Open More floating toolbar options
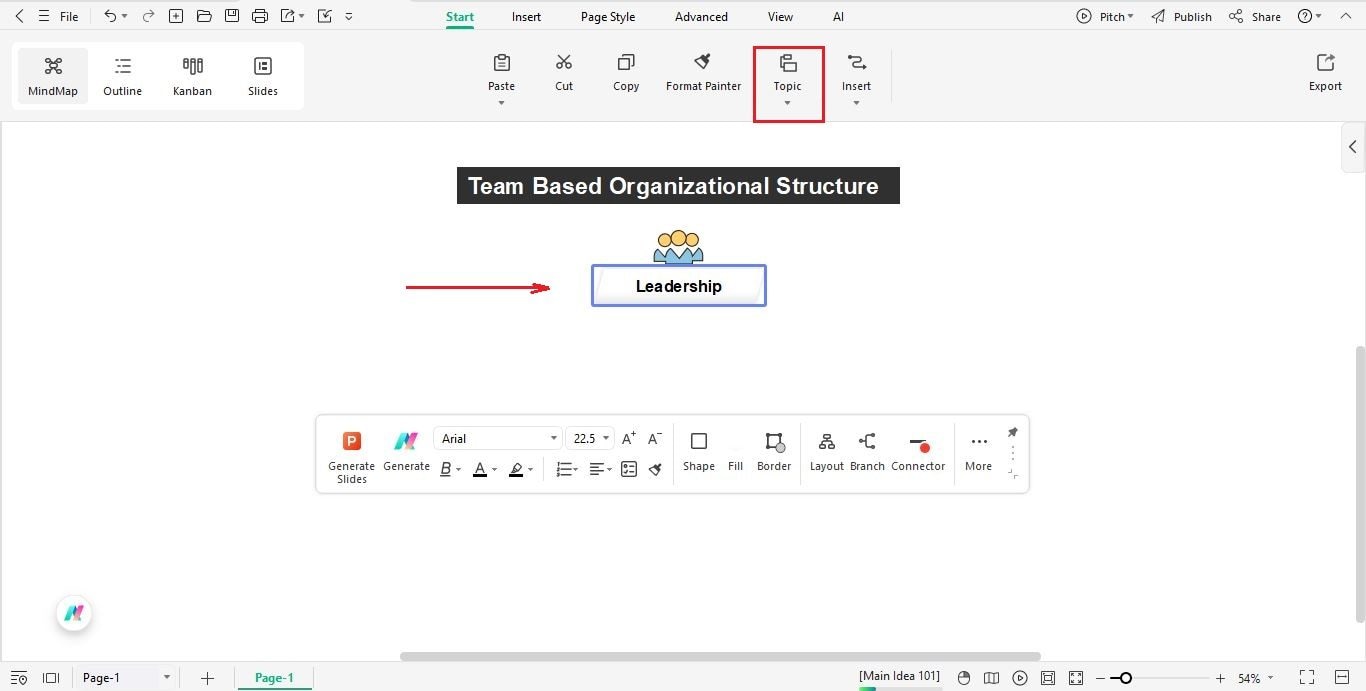The height and width of the screenshot is (691, 1366). (x=979, y=452)
